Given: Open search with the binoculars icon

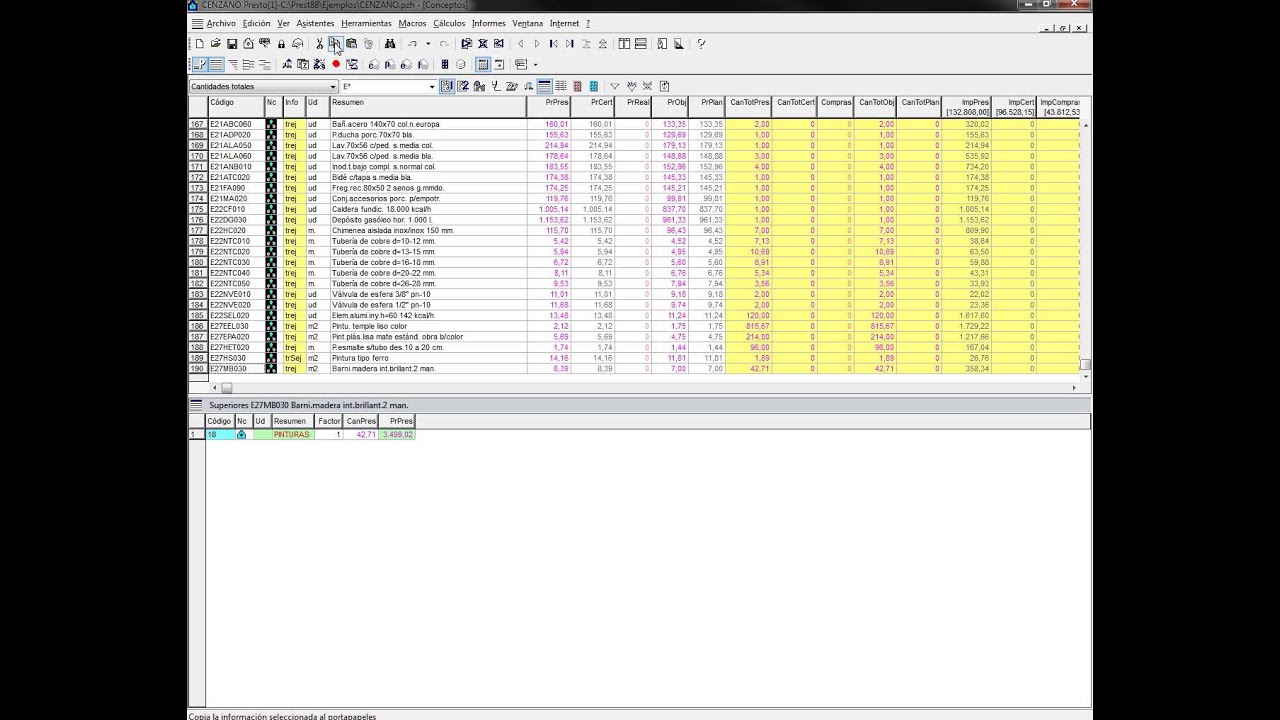Looking at the screenshot, I should pyautogui.click(x=390, y=43).
